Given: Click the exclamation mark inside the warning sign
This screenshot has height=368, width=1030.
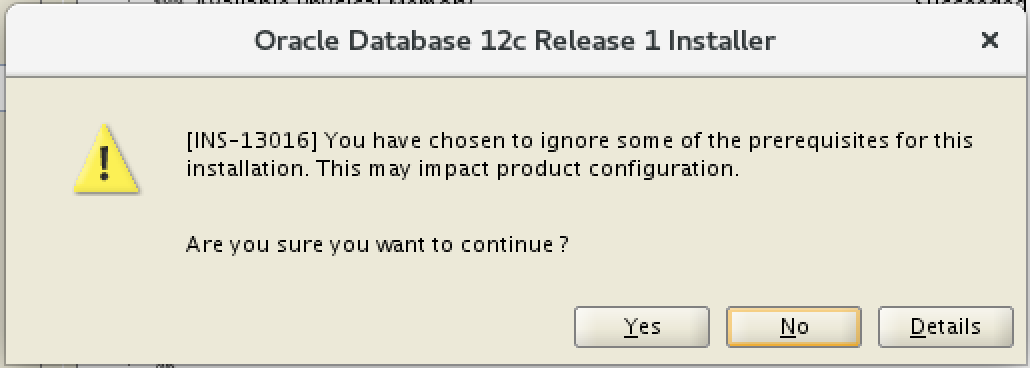Looking at the screenshot, I should coord(105,164).
